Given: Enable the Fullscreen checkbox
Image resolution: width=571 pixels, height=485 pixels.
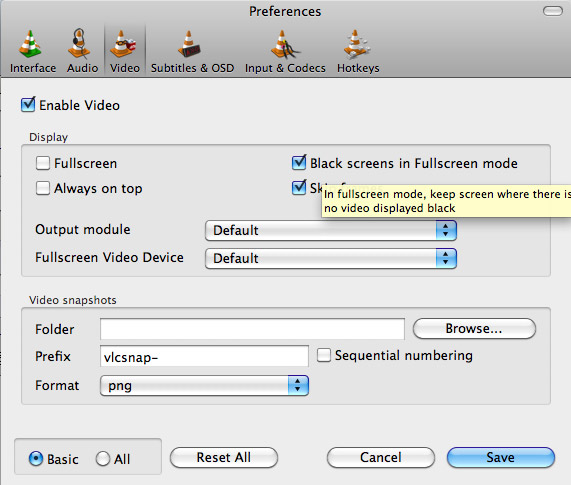Looking at the screenshot, I should click(x=43, y=163).
